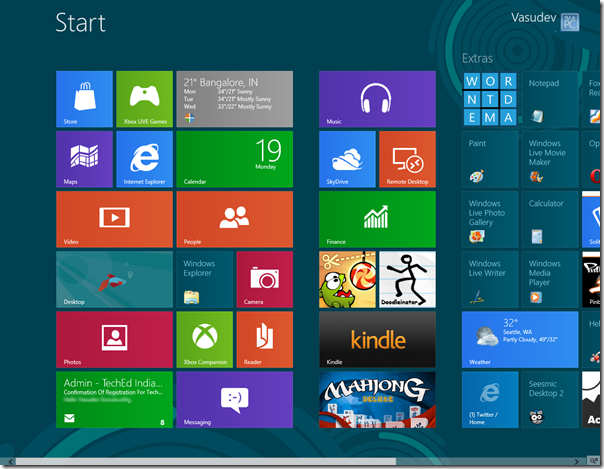Open the Calendar tile showing 19 Monday
The width and height of the screenshot is (604, 469).
click(235, 159)
